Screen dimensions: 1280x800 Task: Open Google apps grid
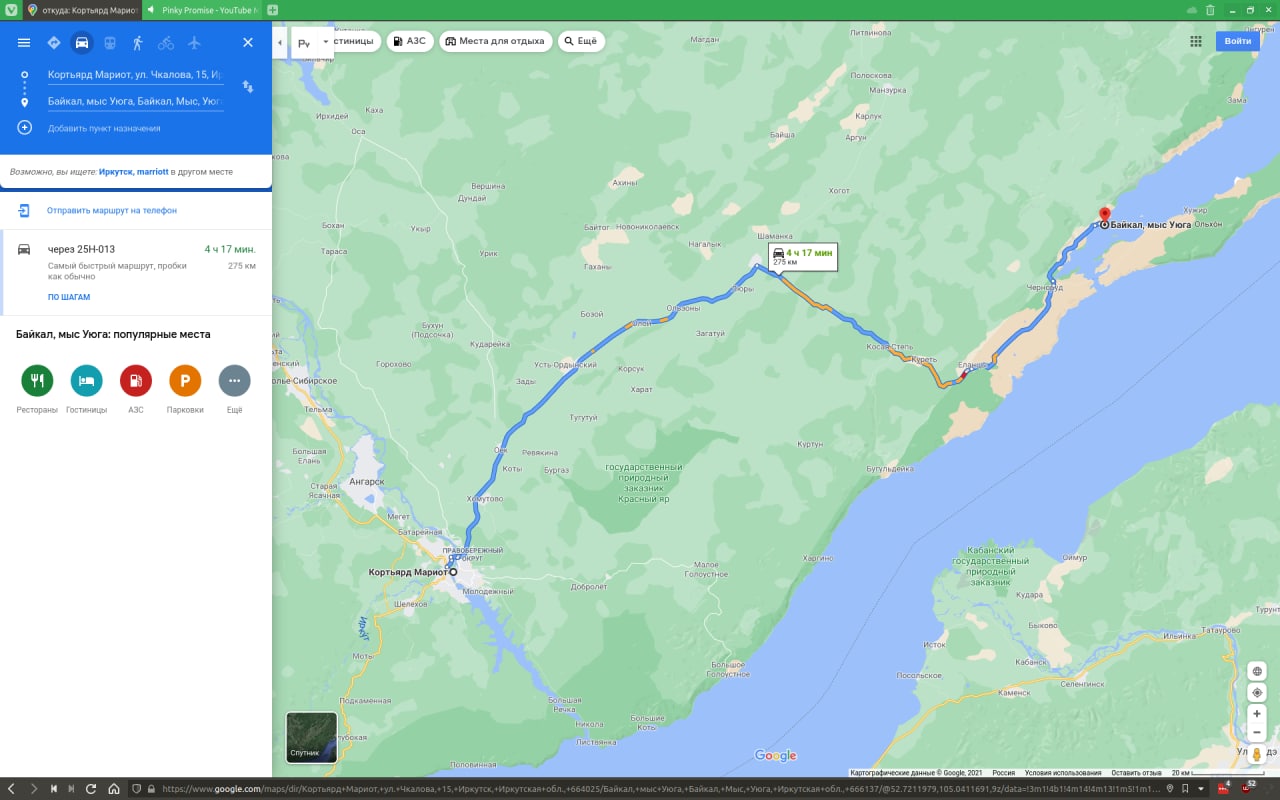coord(1196,41)
